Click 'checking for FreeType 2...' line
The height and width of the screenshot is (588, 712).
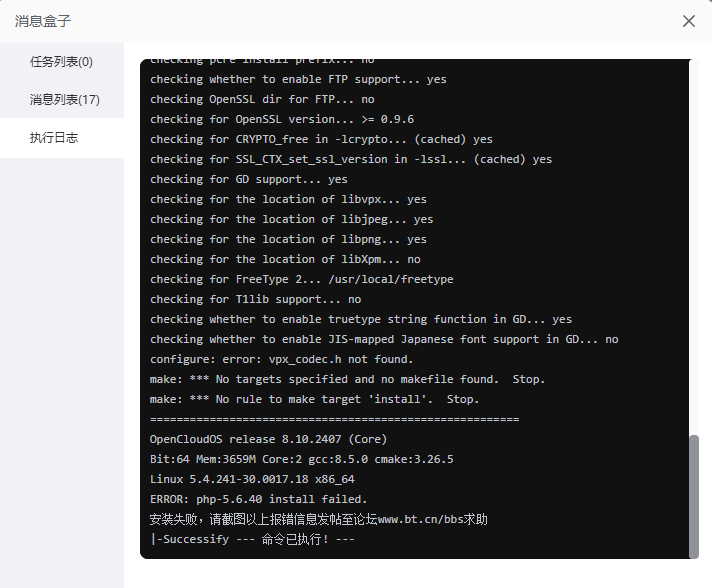pos(302,279)
